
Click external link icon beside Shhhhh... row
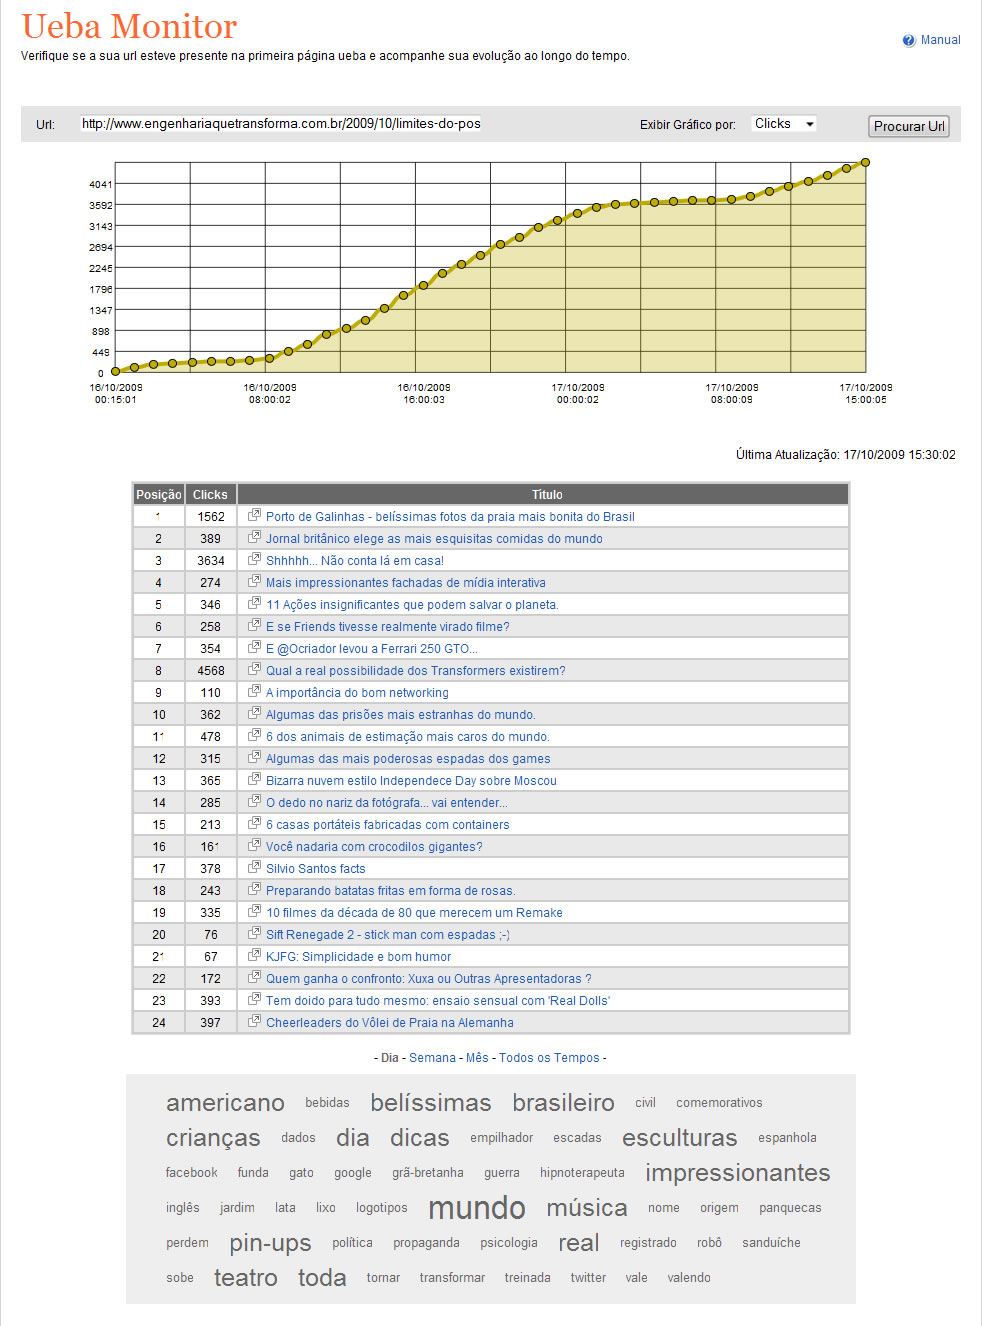coord(254,560)
